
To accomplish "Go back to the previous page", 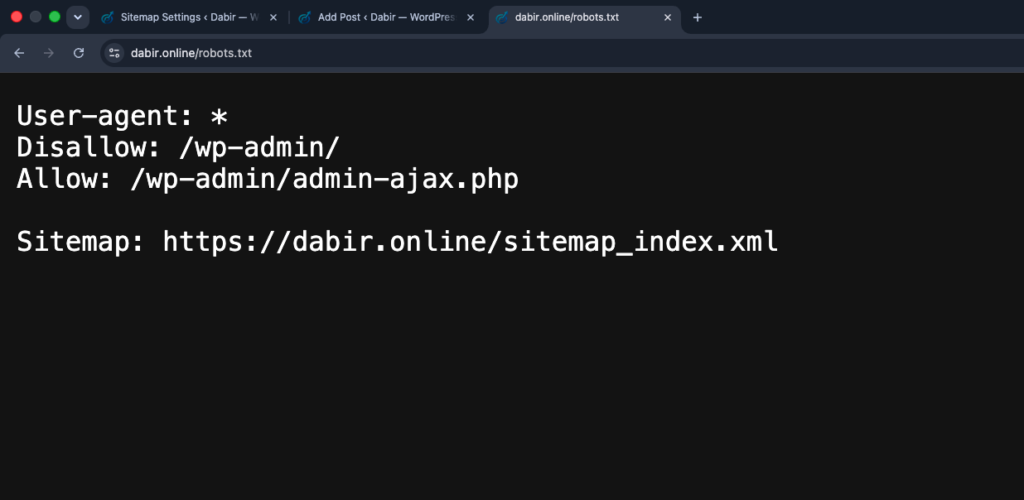I will point(19,53).
